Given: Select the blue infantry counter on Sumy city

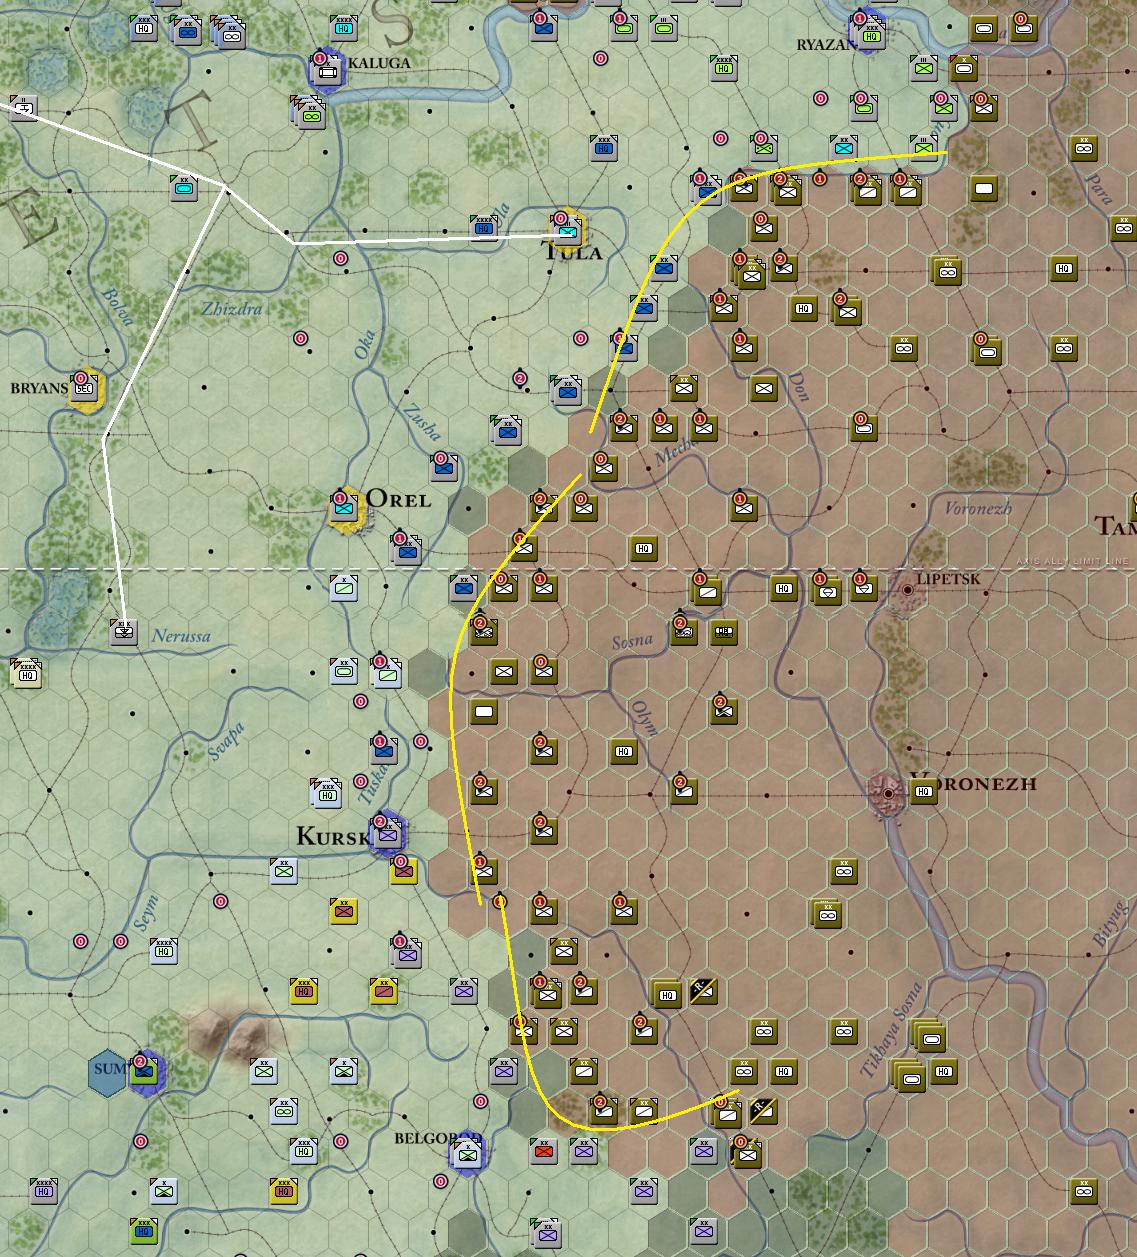Looking at the screenshot, I should [x=144, y=1071].
